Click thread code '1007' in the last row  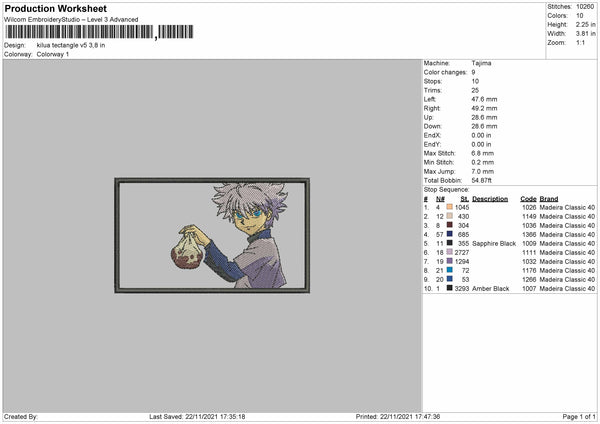click(529, 289)
